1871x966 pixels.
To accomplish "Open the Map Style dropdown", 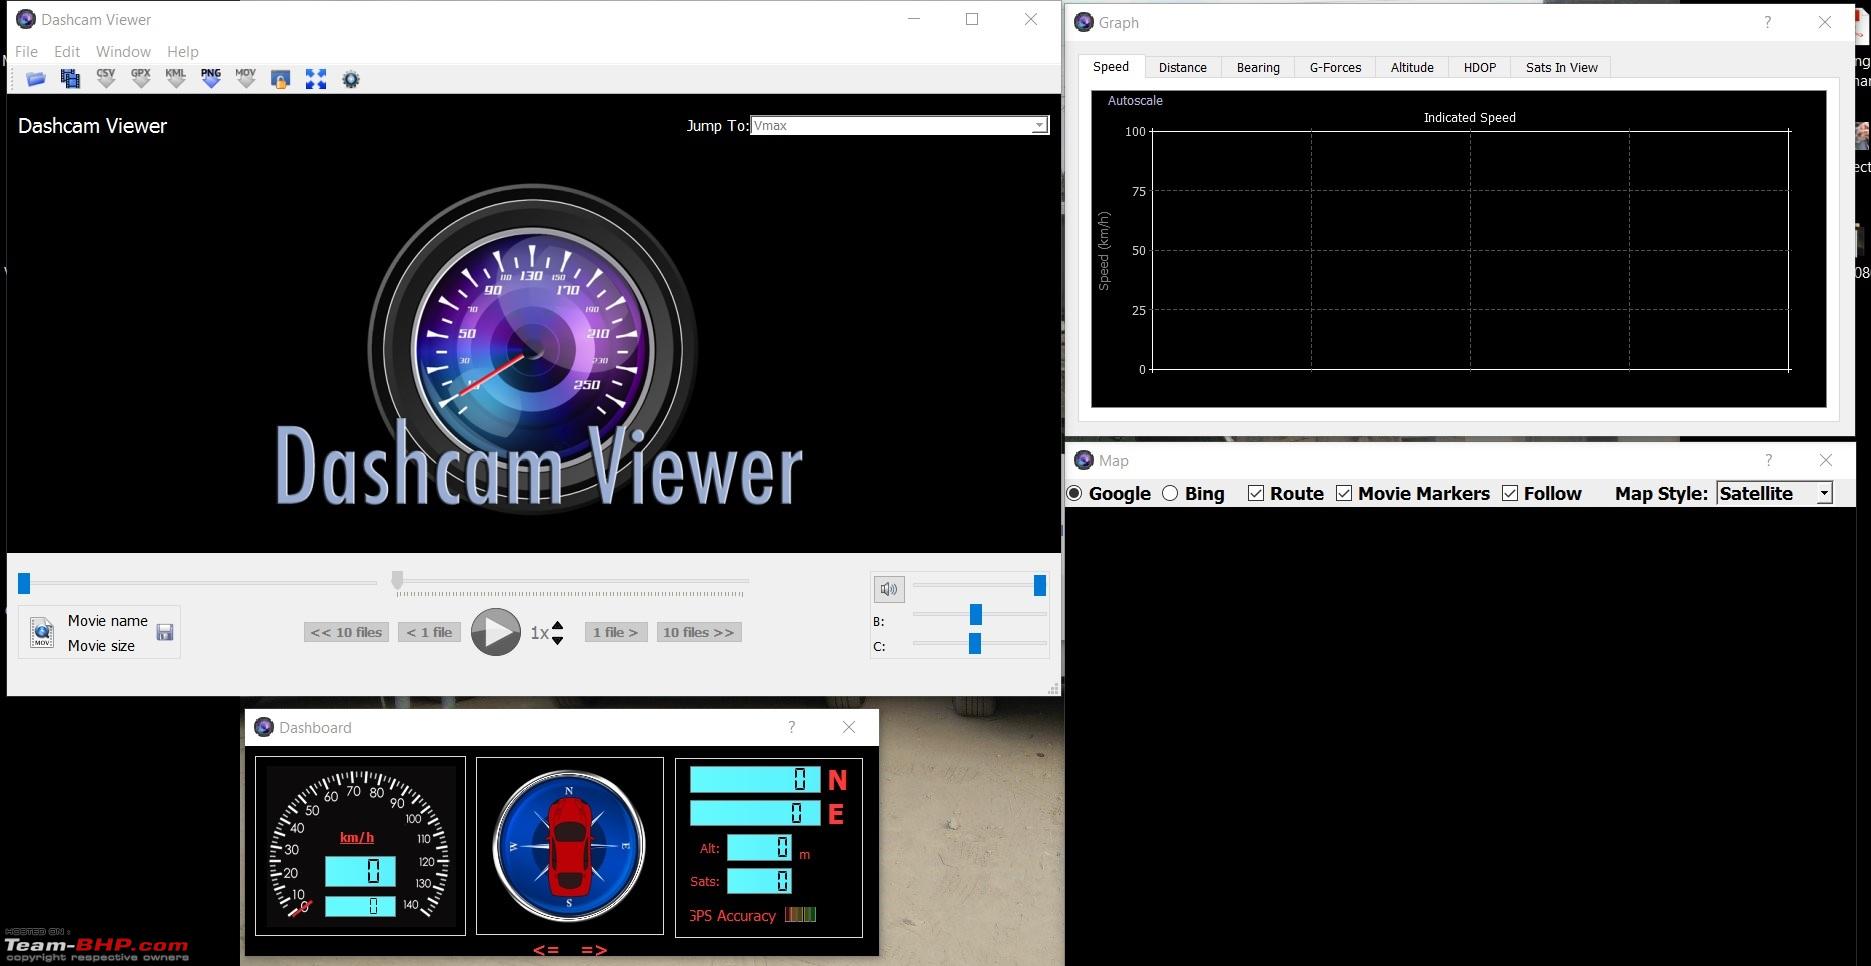I will 1775,493.
